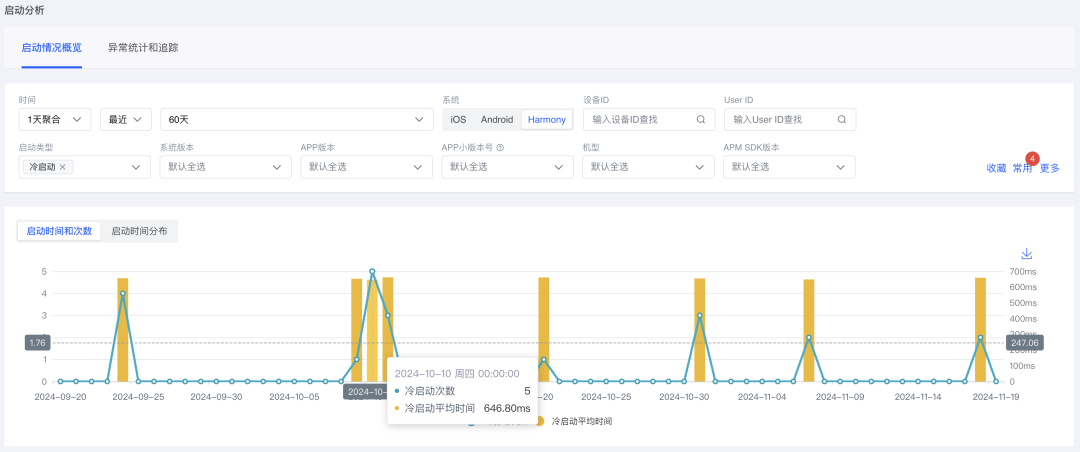
Task: Select Android system option
Action: pyautogui.click(x=497, y=120)
